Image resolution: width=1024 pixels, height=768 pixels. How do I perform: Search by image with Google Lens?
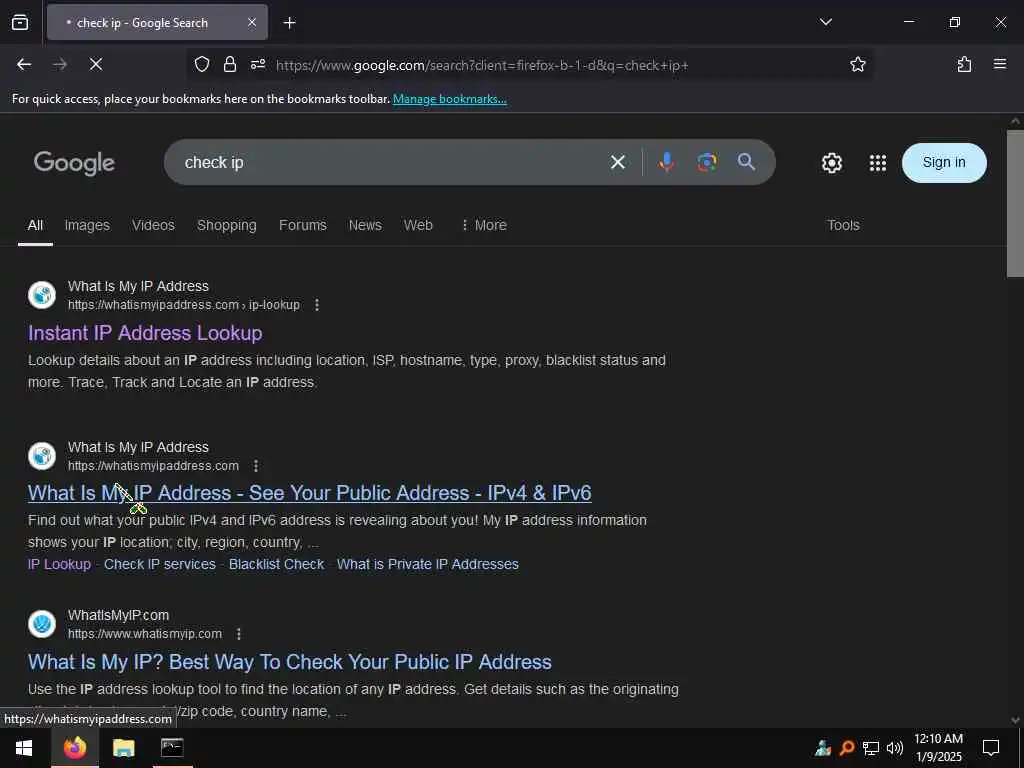click(706, 162)
